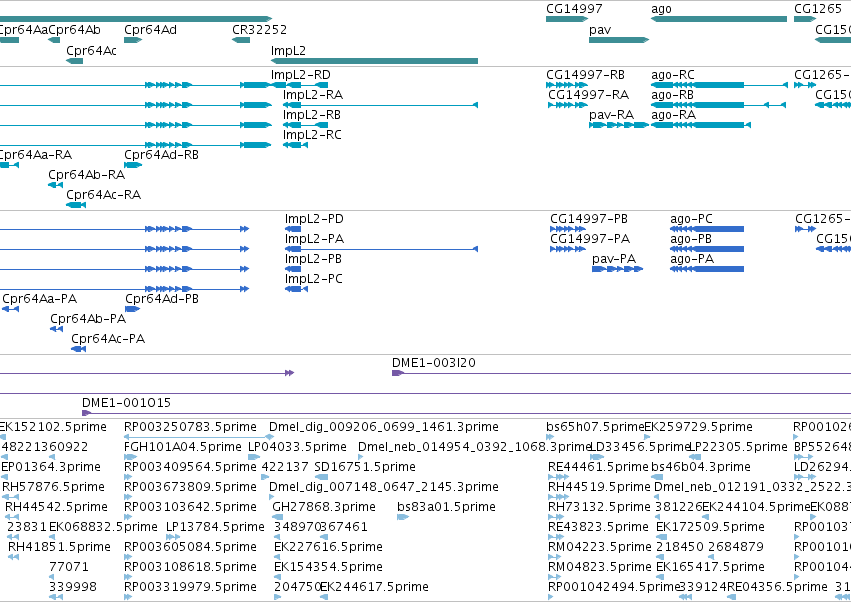
Task: Click the Cpr64Ab gene label
Action: (74, 29)
